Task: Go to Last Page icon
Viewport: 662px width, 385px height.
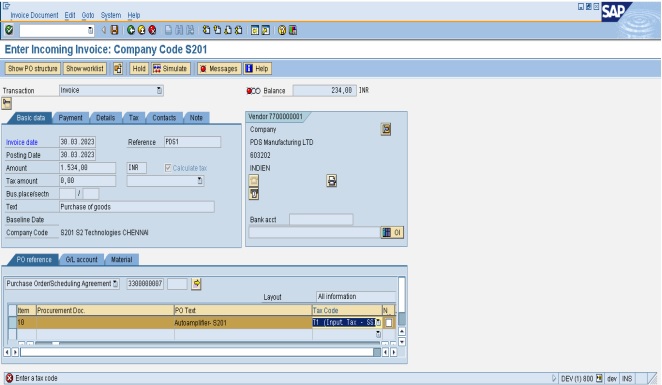Action: (x=239, y=30)
